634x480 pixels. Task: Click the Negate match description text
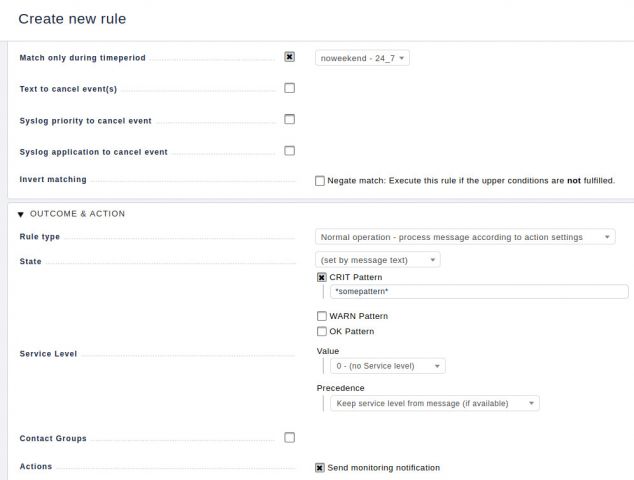[471, 181]
